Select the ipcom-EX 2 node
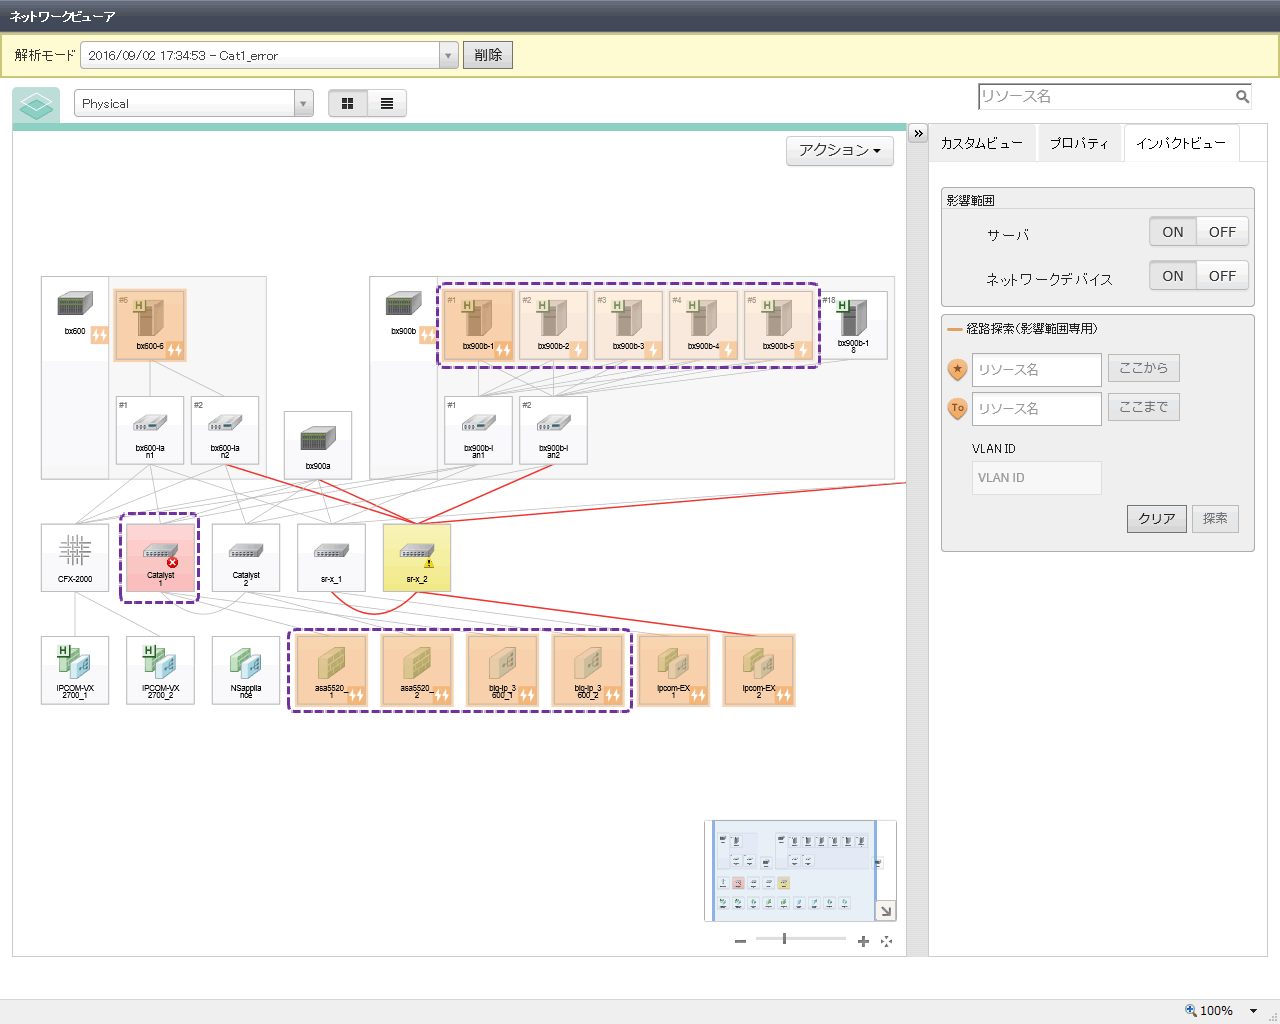 point(759,670)
